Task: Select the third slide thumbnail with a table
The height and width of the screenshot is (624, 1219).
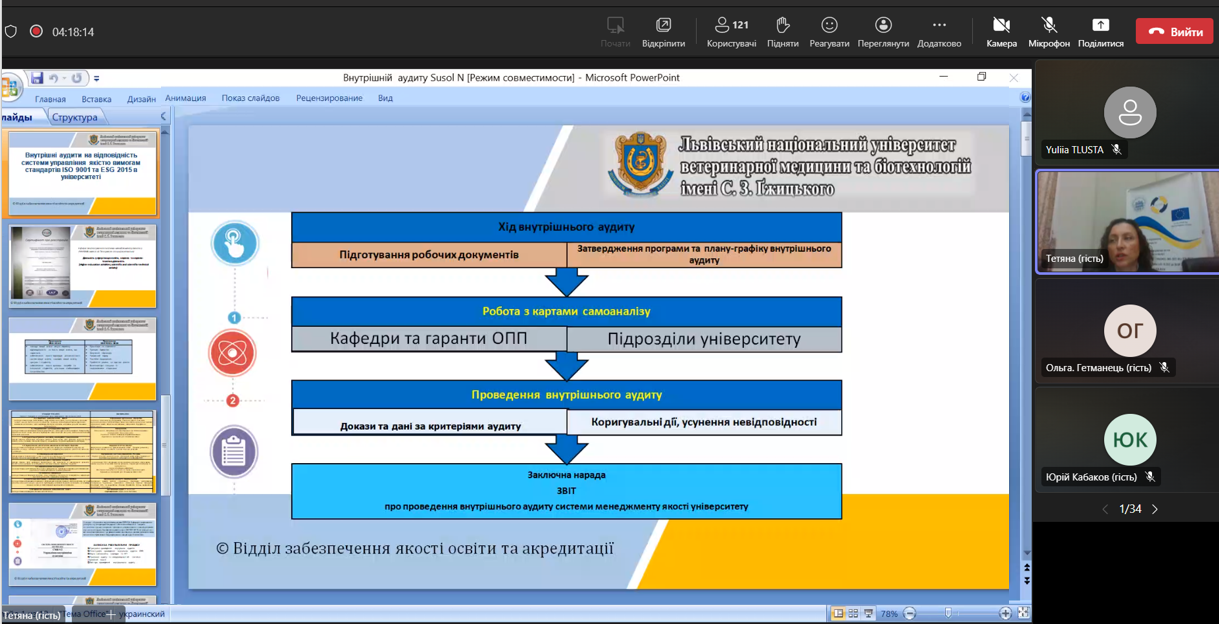Action: pos(83,359)
